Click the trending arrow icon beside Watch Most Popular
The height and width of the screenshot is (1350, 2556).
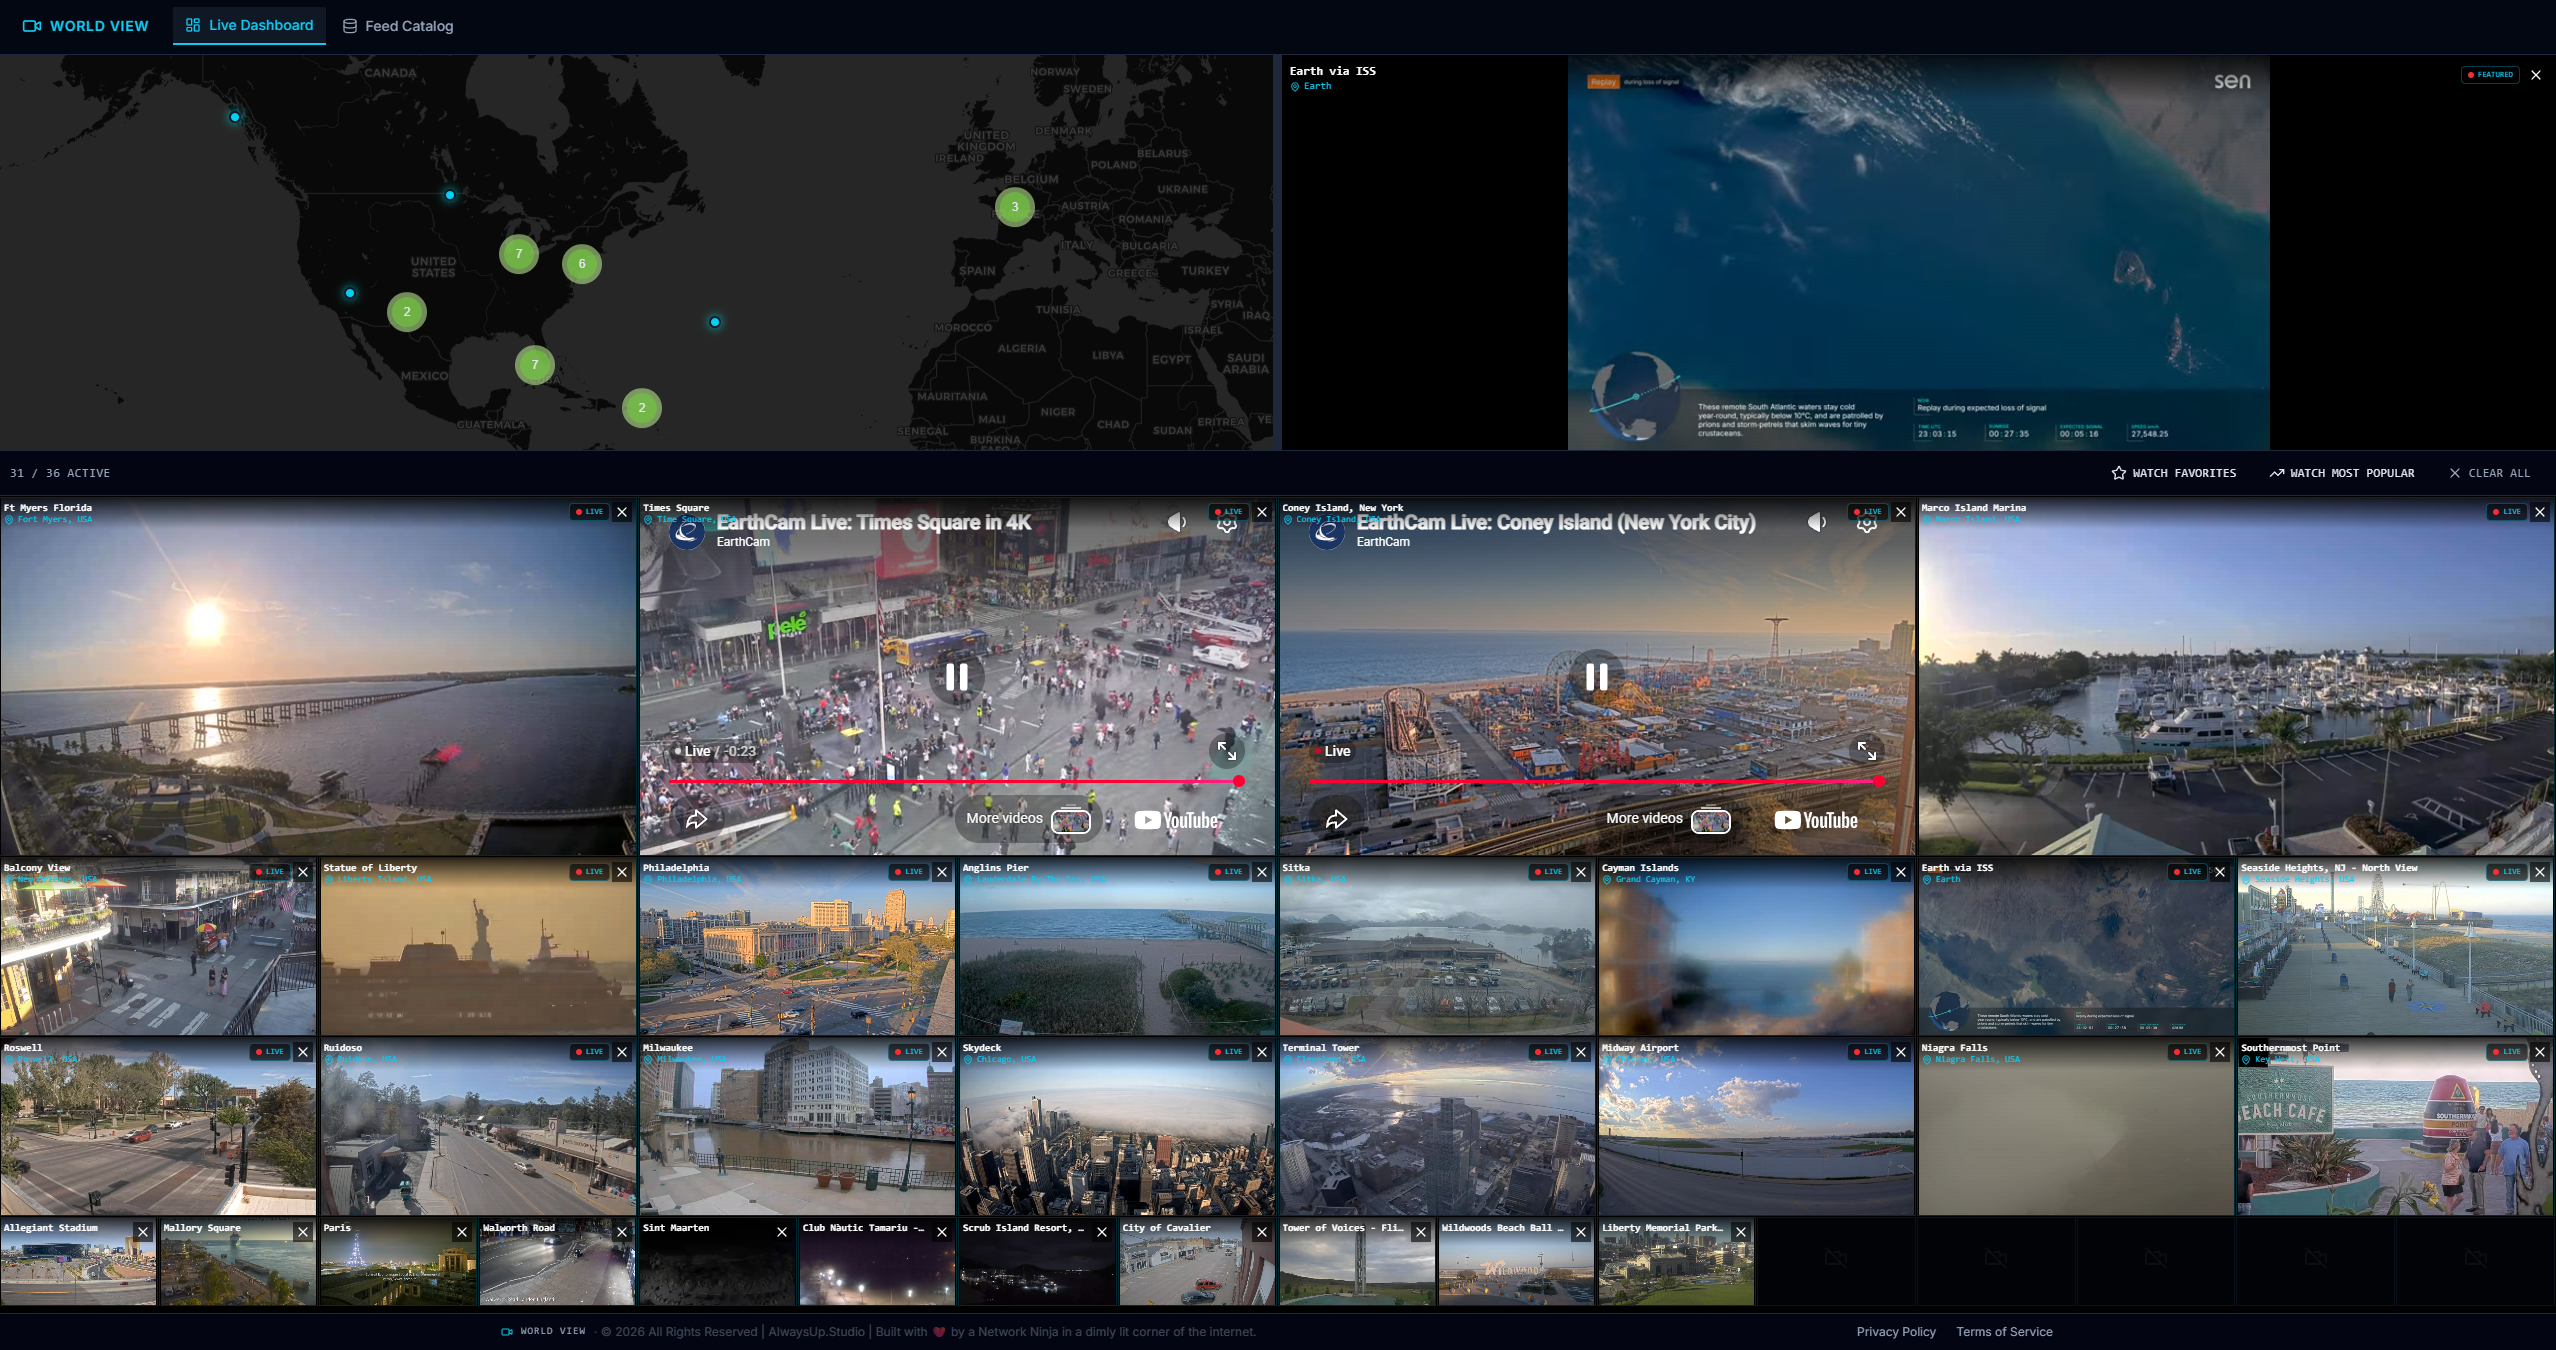(2278, 473)
